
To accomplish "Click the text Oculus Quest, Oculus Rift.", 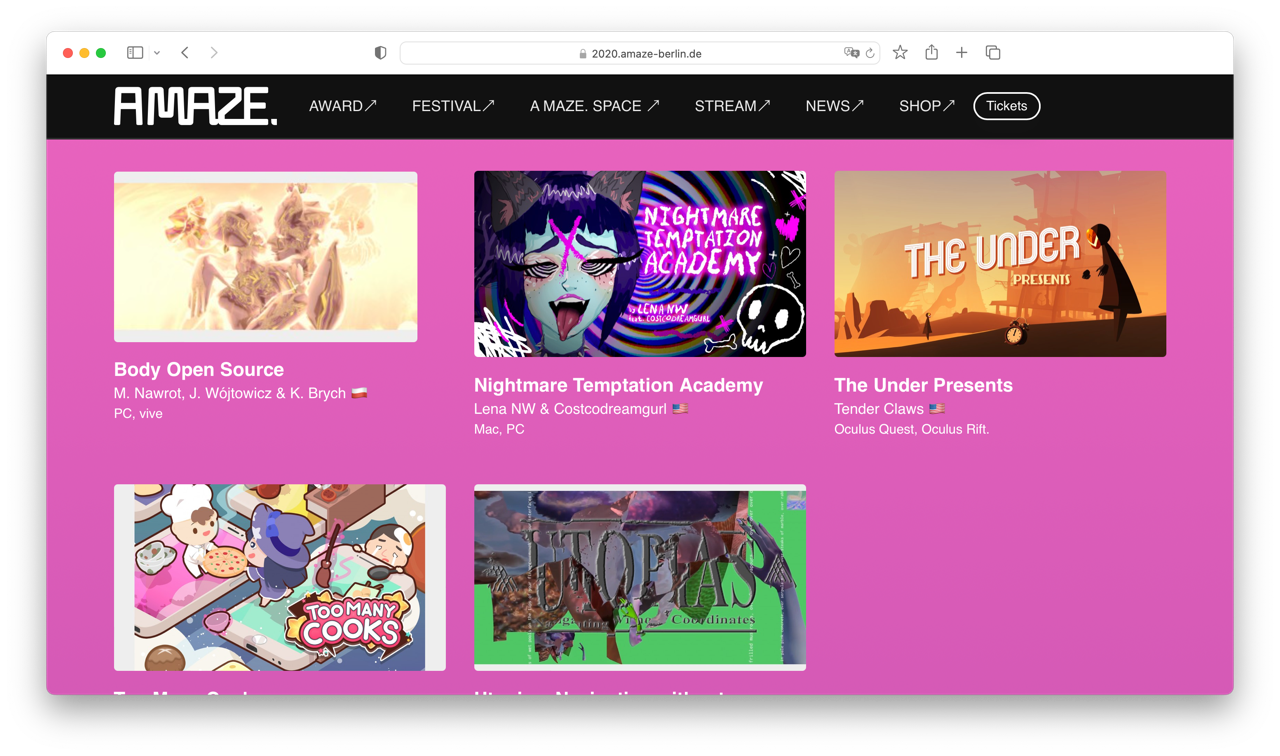I will (x=912, y=429).
